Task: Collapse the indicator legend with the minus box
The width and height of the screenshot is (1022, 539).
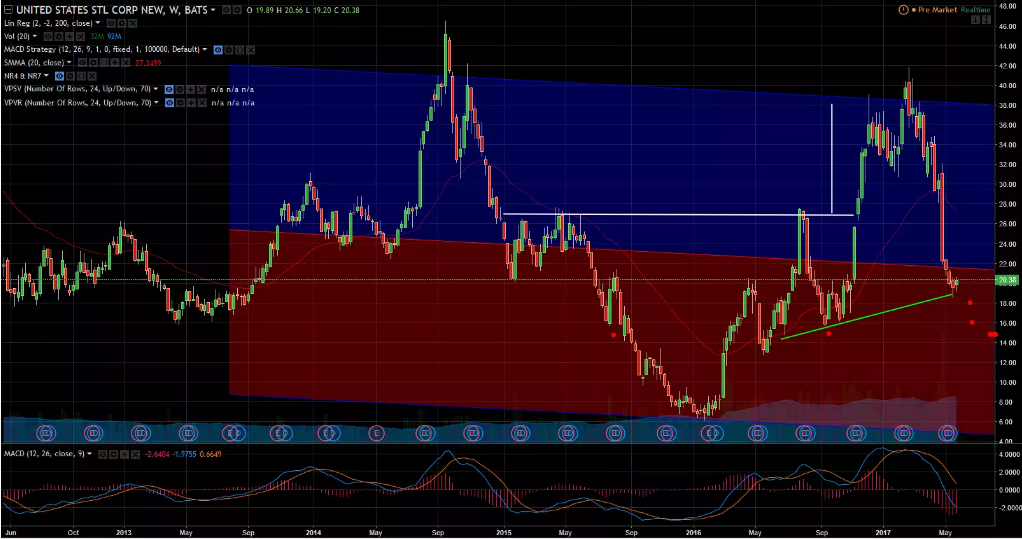Action: point(8,10)
